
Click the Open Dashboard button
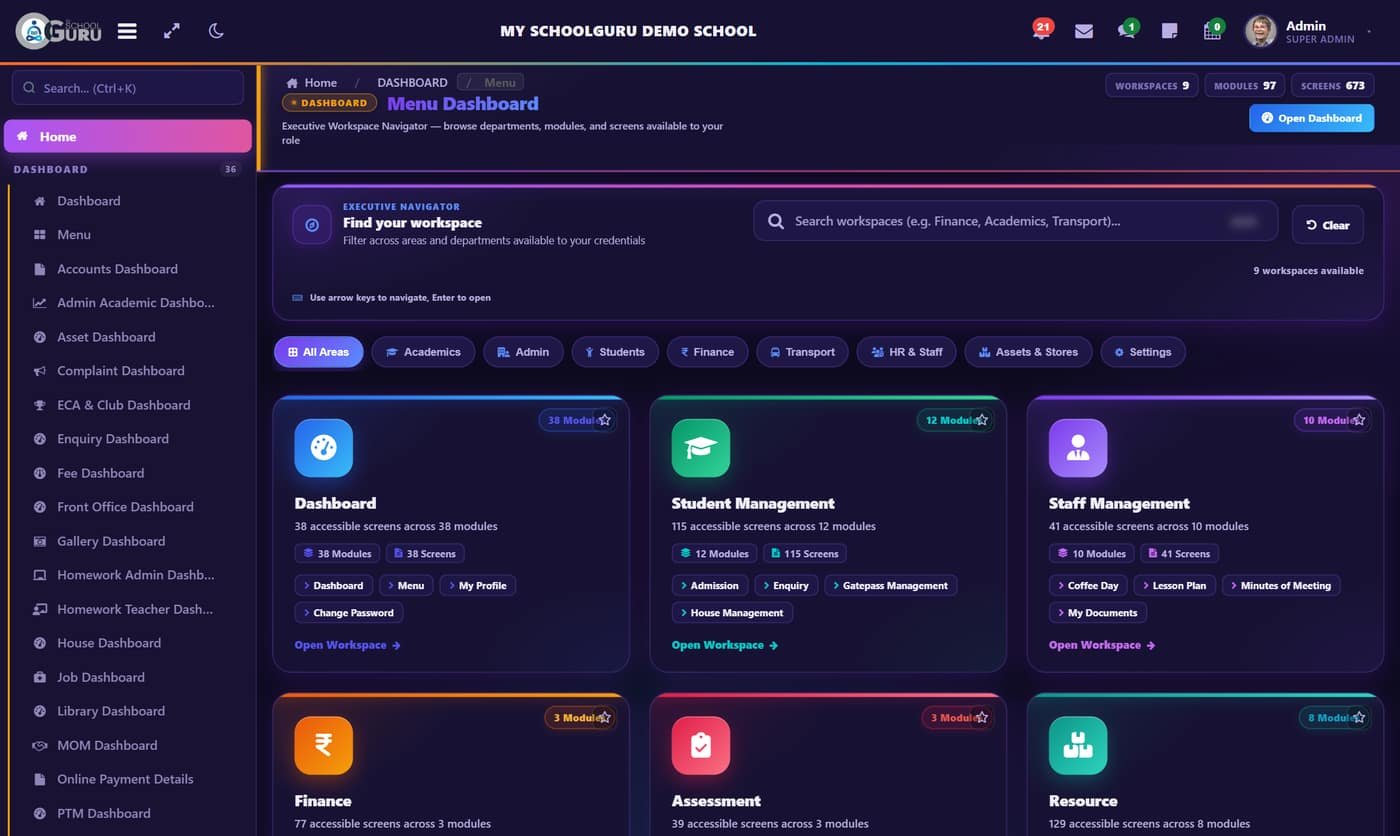(1311, 118)
